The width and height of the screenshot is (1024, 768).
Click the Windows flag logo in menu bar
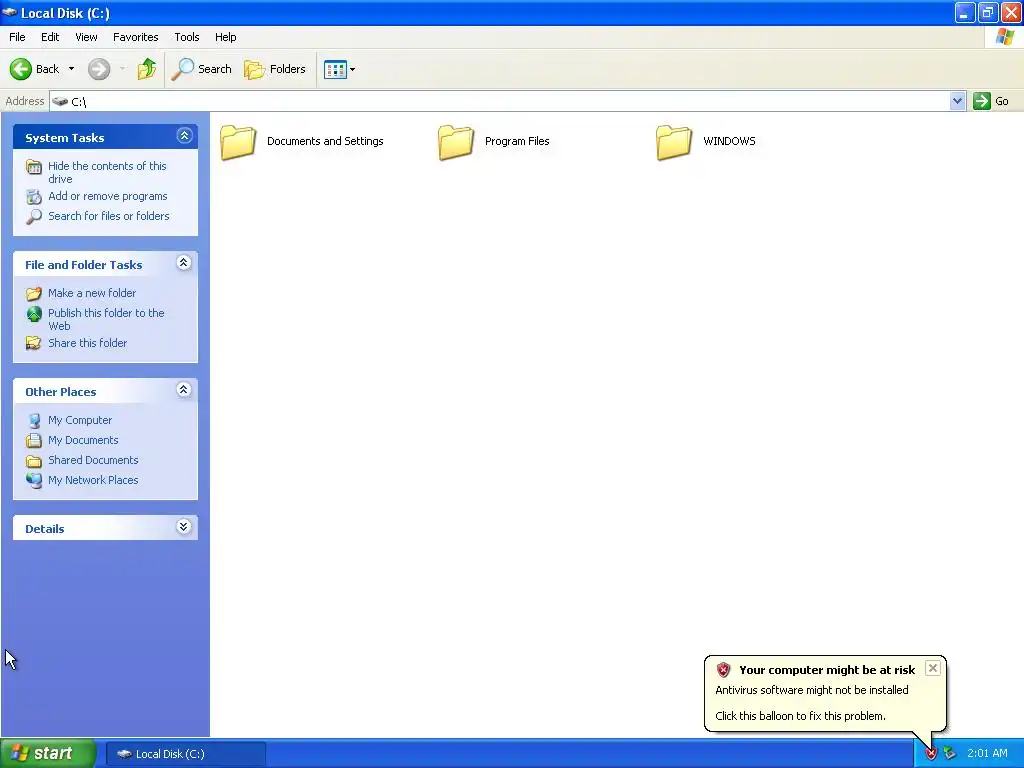coord(1004,37)
